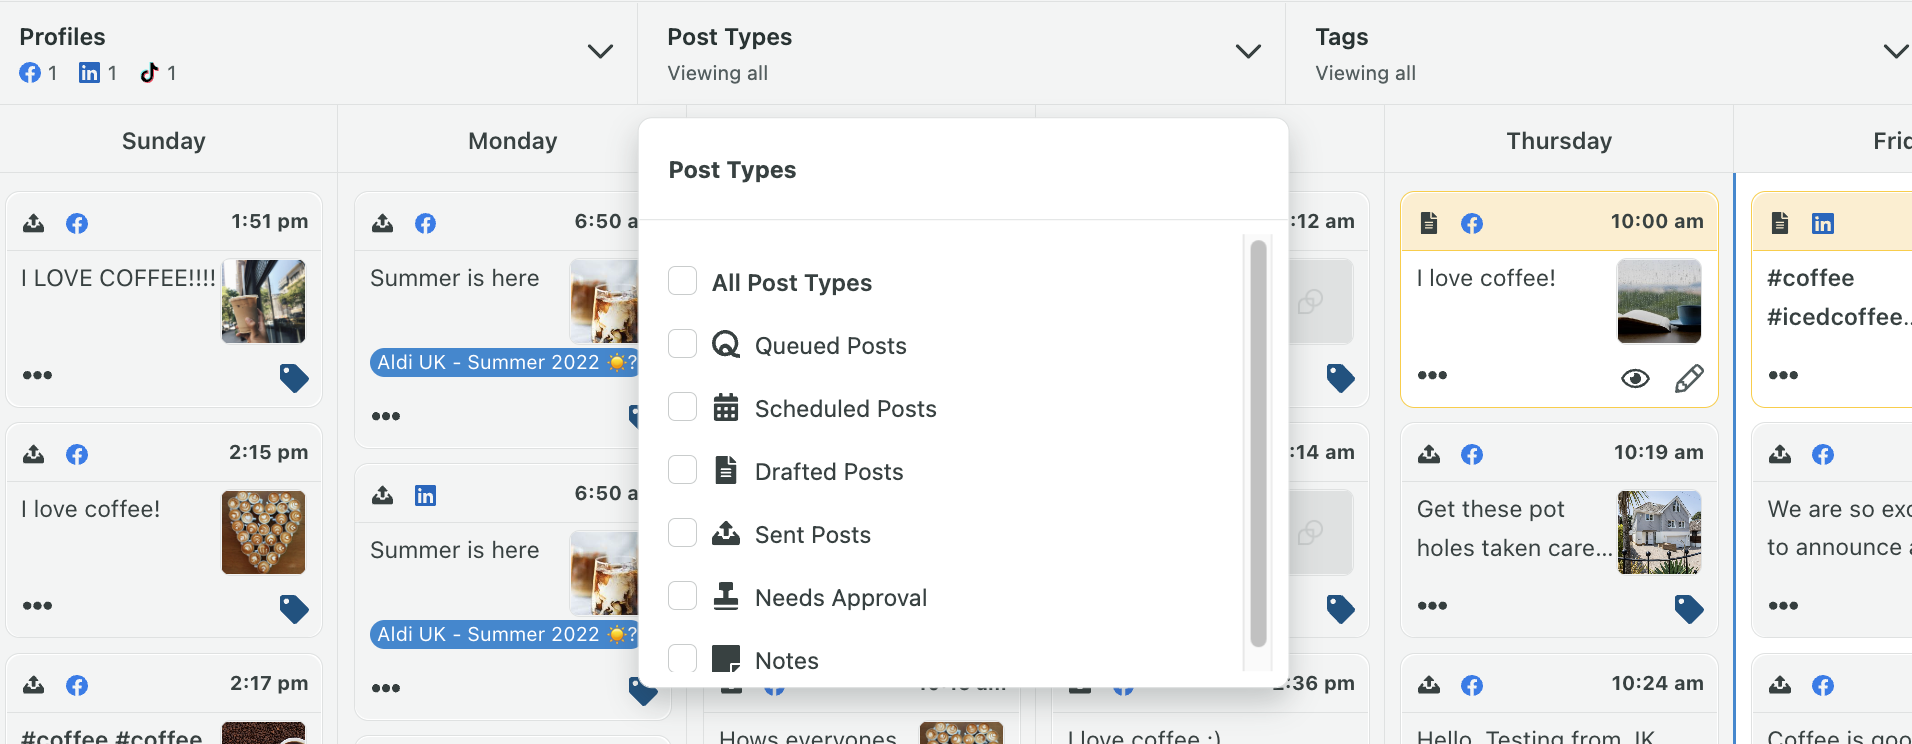The width and height of the screenshot is (1912, 744).
Task: Click the 'I love coffee!' Thursday post text
Action: click(x=1486, y=278)
